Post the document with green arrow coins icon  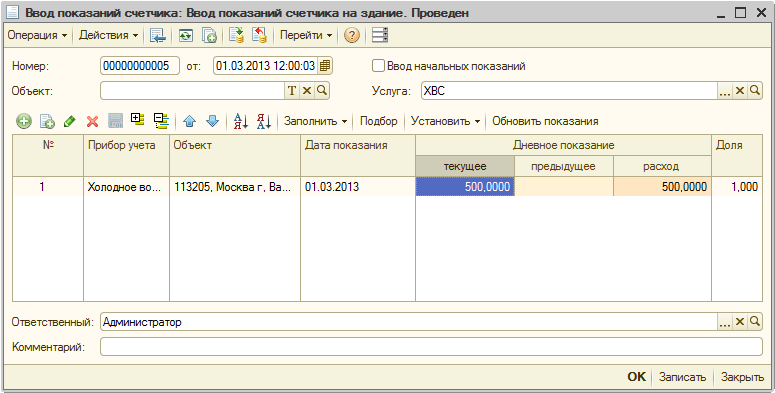[x=236, y=35]
